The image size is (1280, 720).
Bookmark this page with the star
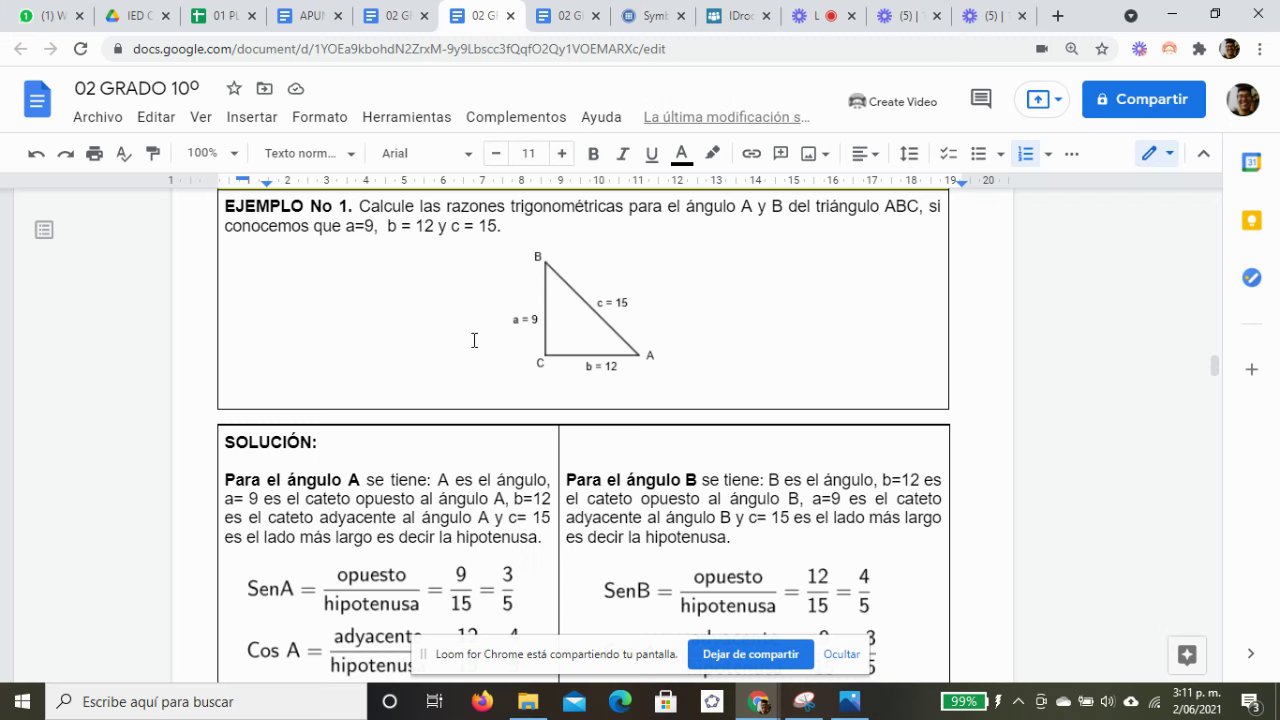point(1101,48)
